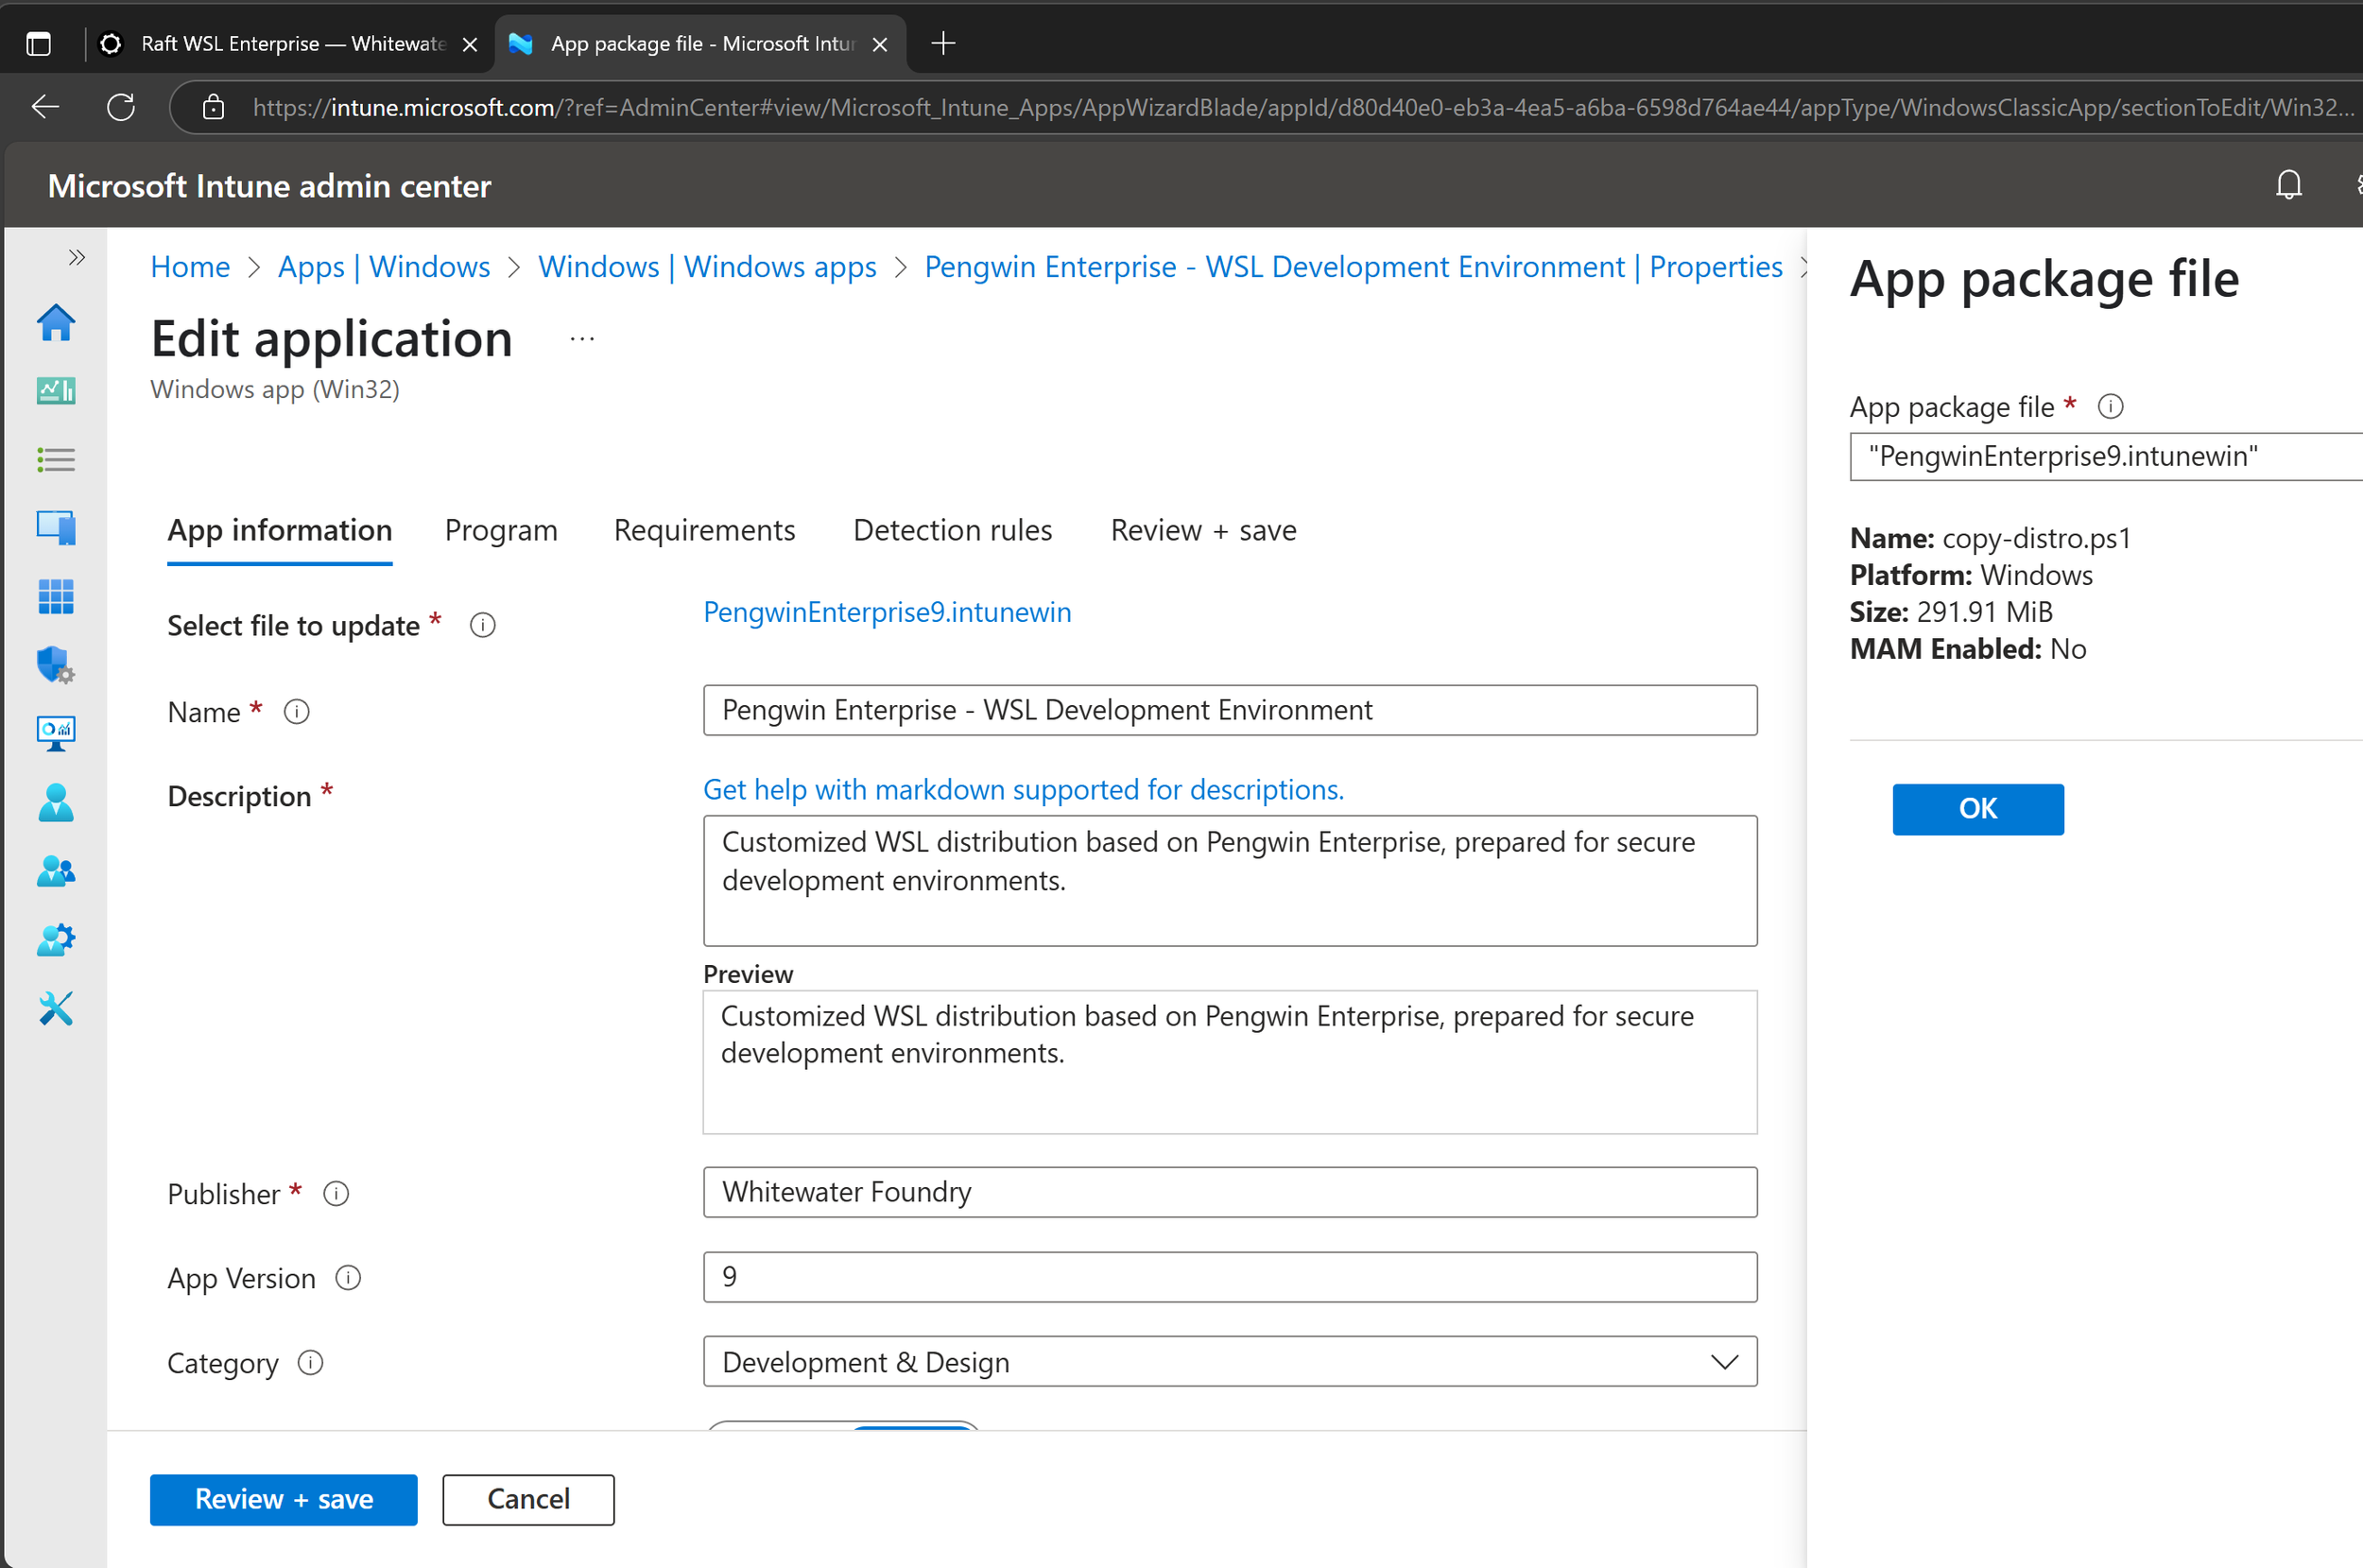The height and width of the screenshot is (1568, 2363).
Task: Click the Publisher input field
Action: [x=1230, y=1192]
